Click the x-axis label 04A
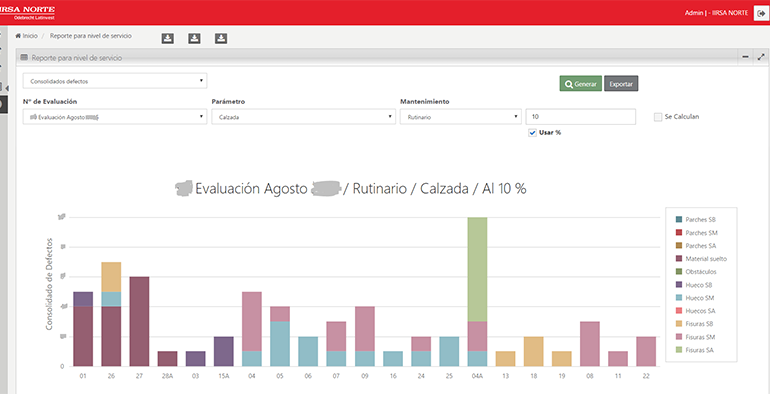The image size is (770, 394). click(x=477, y=375)
